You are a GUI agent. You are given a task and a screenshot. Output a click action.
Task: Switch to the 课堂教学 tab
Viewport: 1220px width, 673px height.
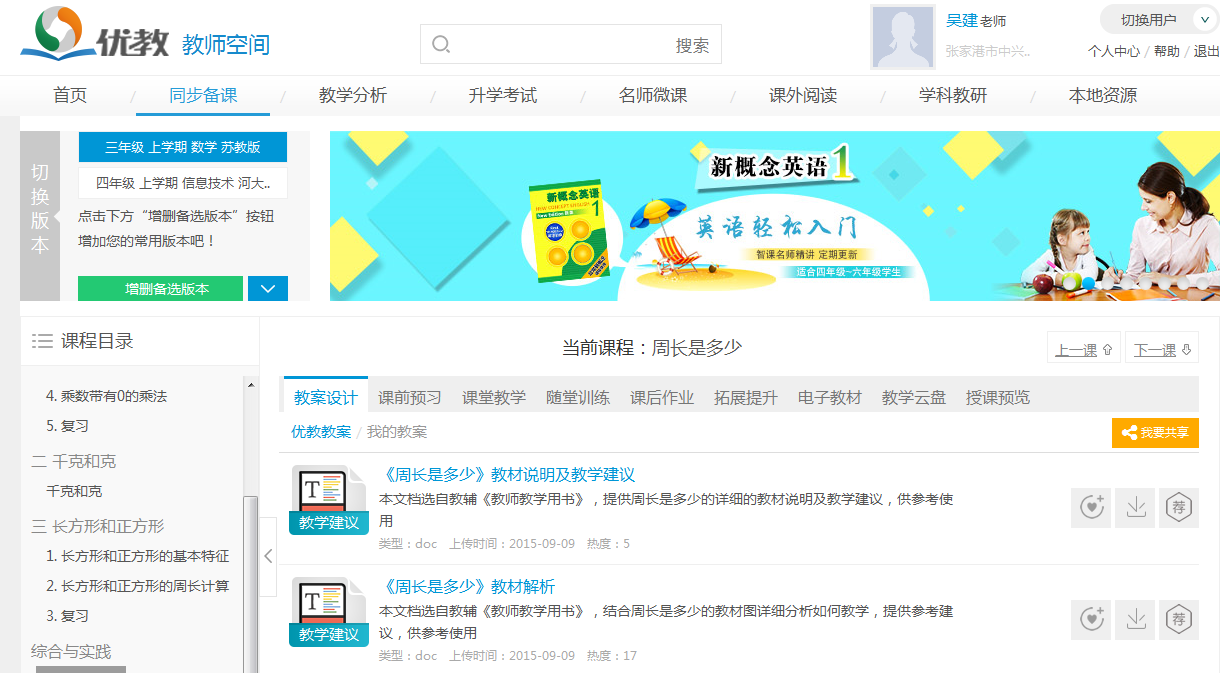click(493, 397)
